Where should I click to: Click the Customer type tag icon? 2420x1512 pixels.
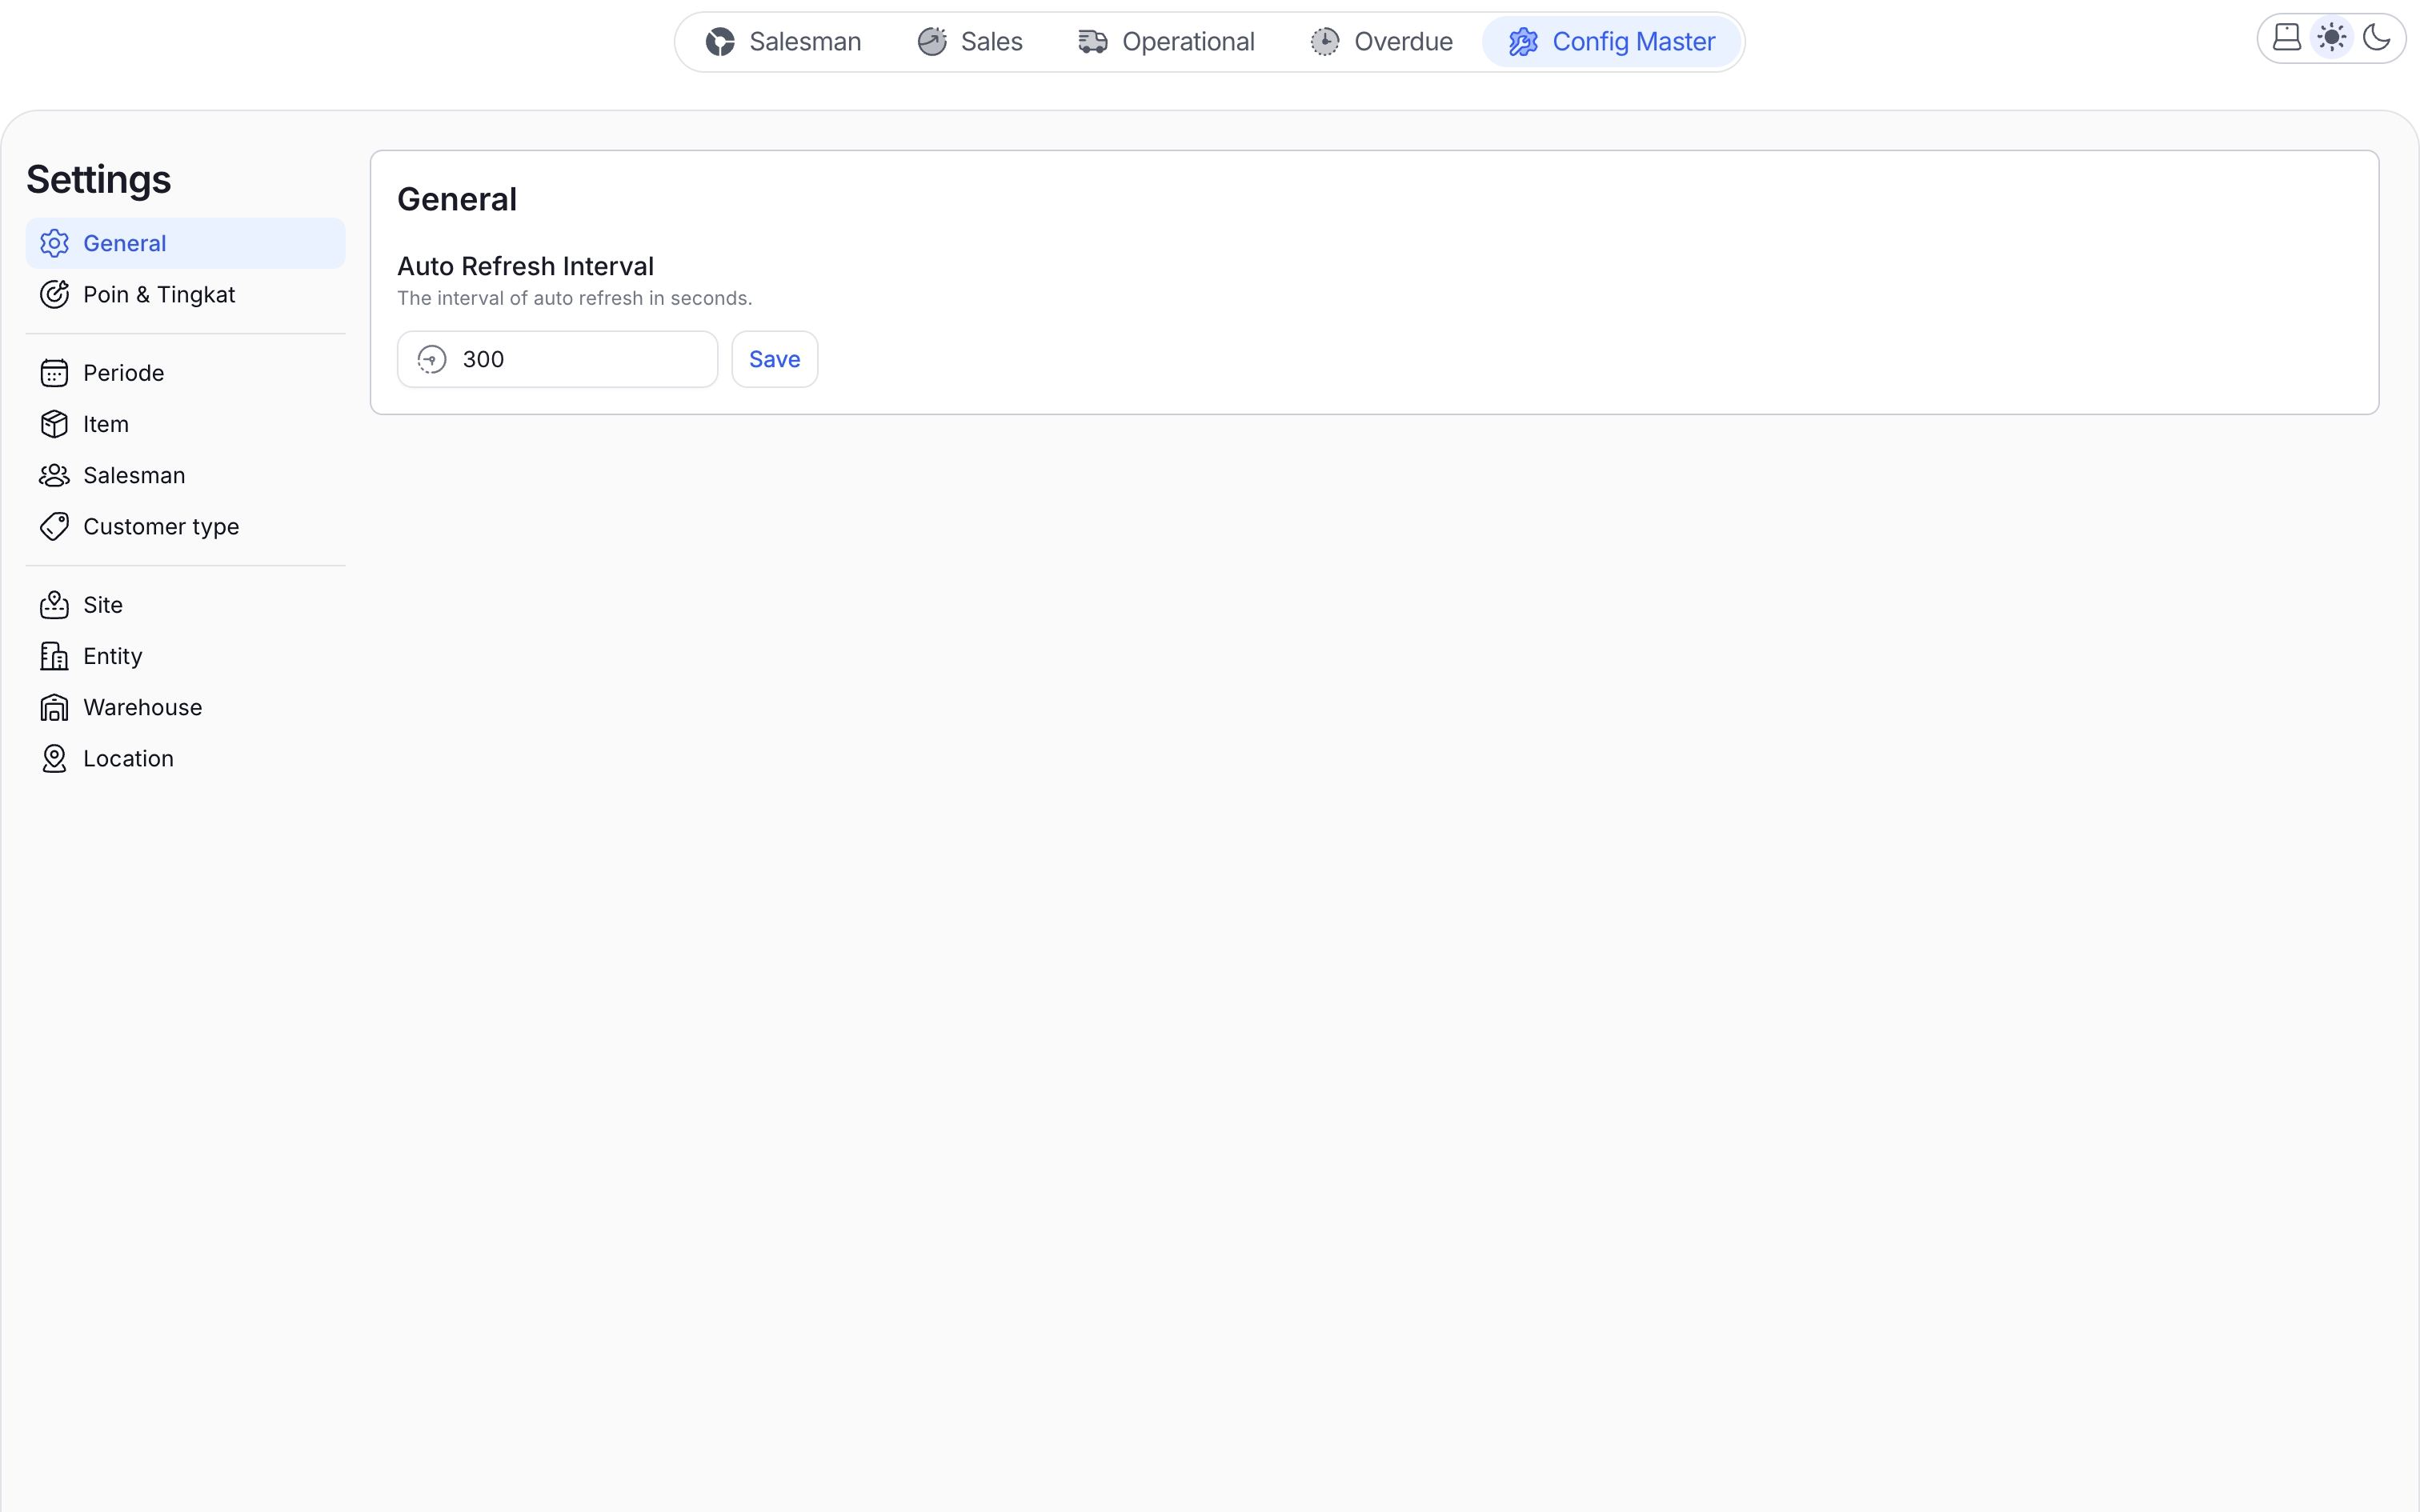[x=54, y=526]
